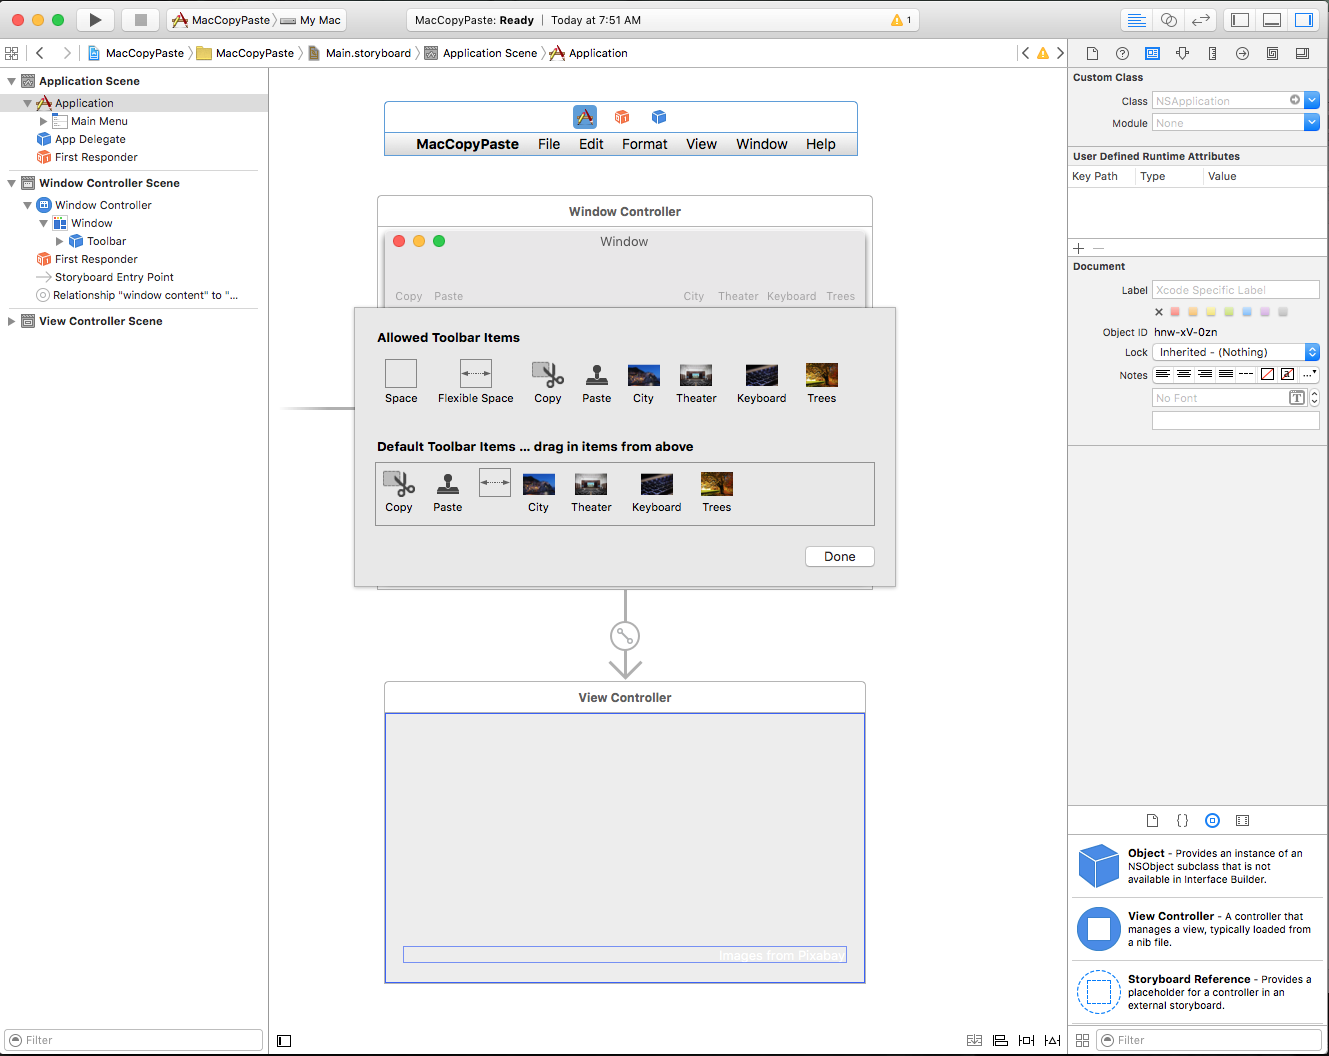This screenshot has width=1329, height=1056.
Task: Open the Help menu in the storyboard menu bar
Action: click(821, 144)
